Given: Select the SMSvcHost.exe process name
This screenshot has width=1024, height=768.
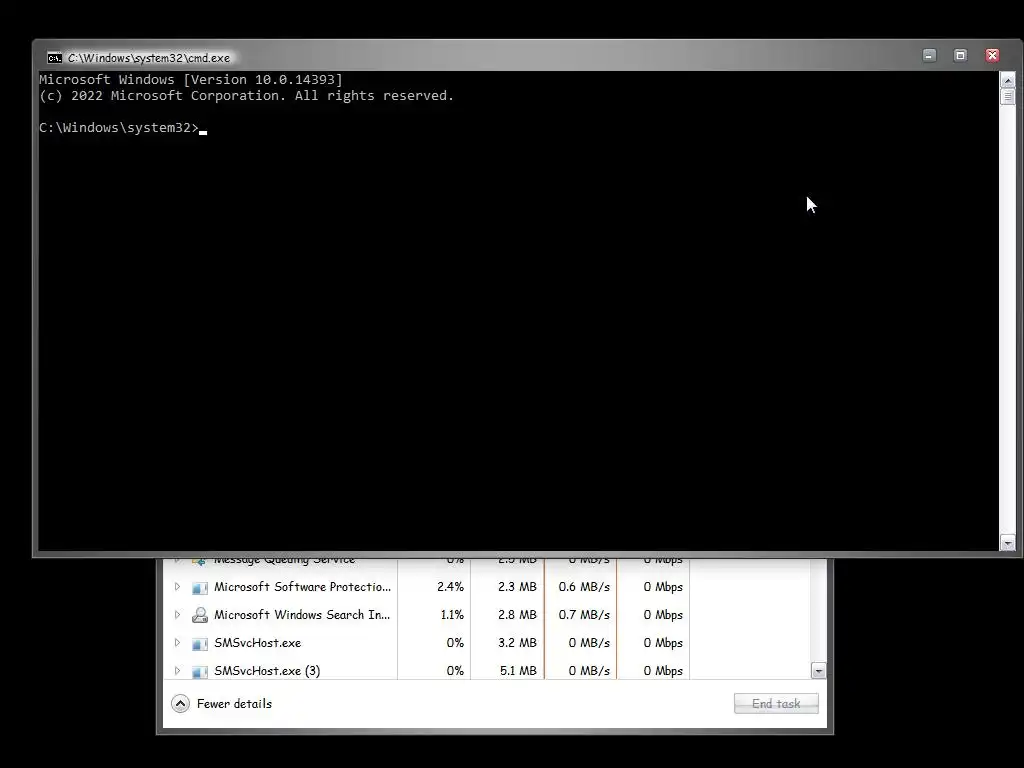Looking at the screenshot, I should pyautogui.click(x=257, y=643).
